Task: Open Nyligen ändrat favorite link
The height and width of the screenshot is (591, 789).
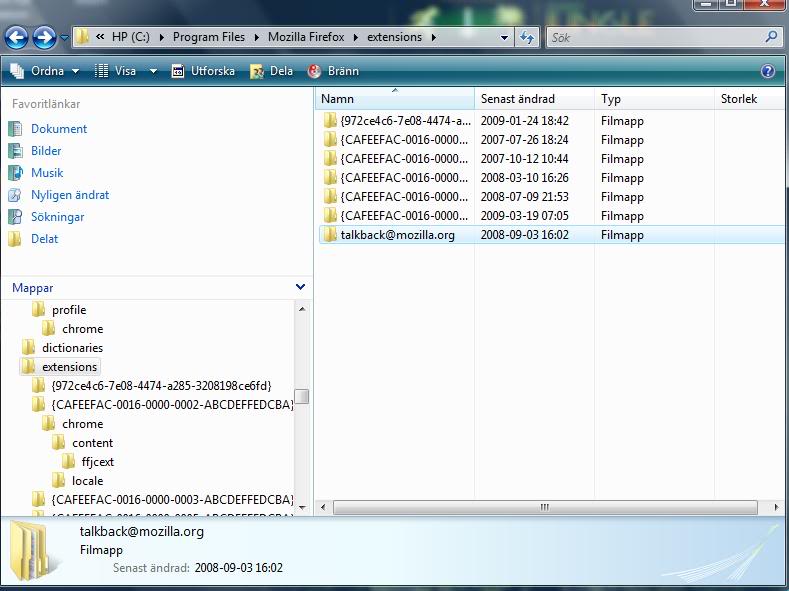Action: 70,195
